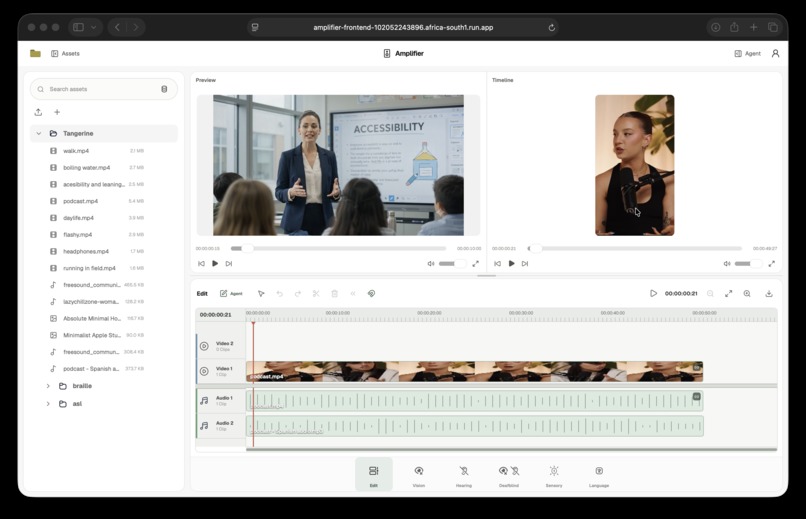
Task: Enter fullscreen on the Timeline player
Action: [772, 264]
